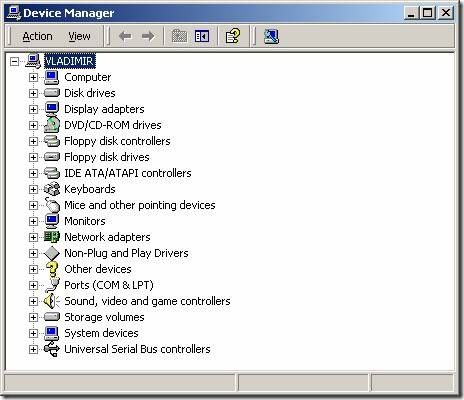Select the VLADIMIR tree label
Screen dimensions: 464x400
coord(70,61)
